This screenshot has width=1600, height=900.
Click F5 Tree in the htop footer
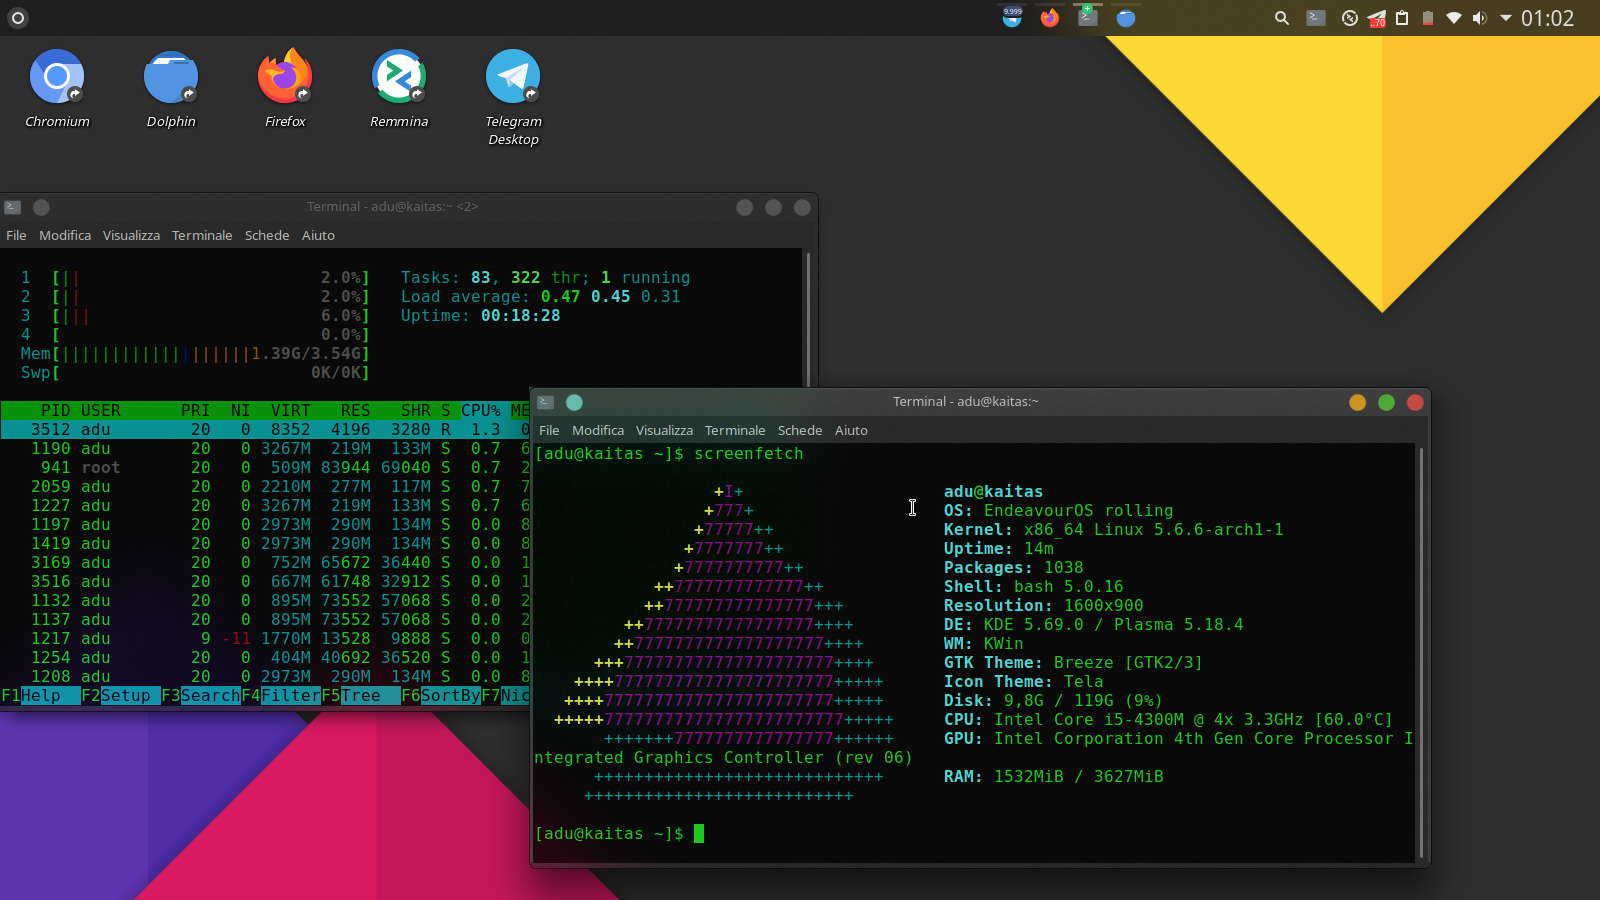[360, 695]
